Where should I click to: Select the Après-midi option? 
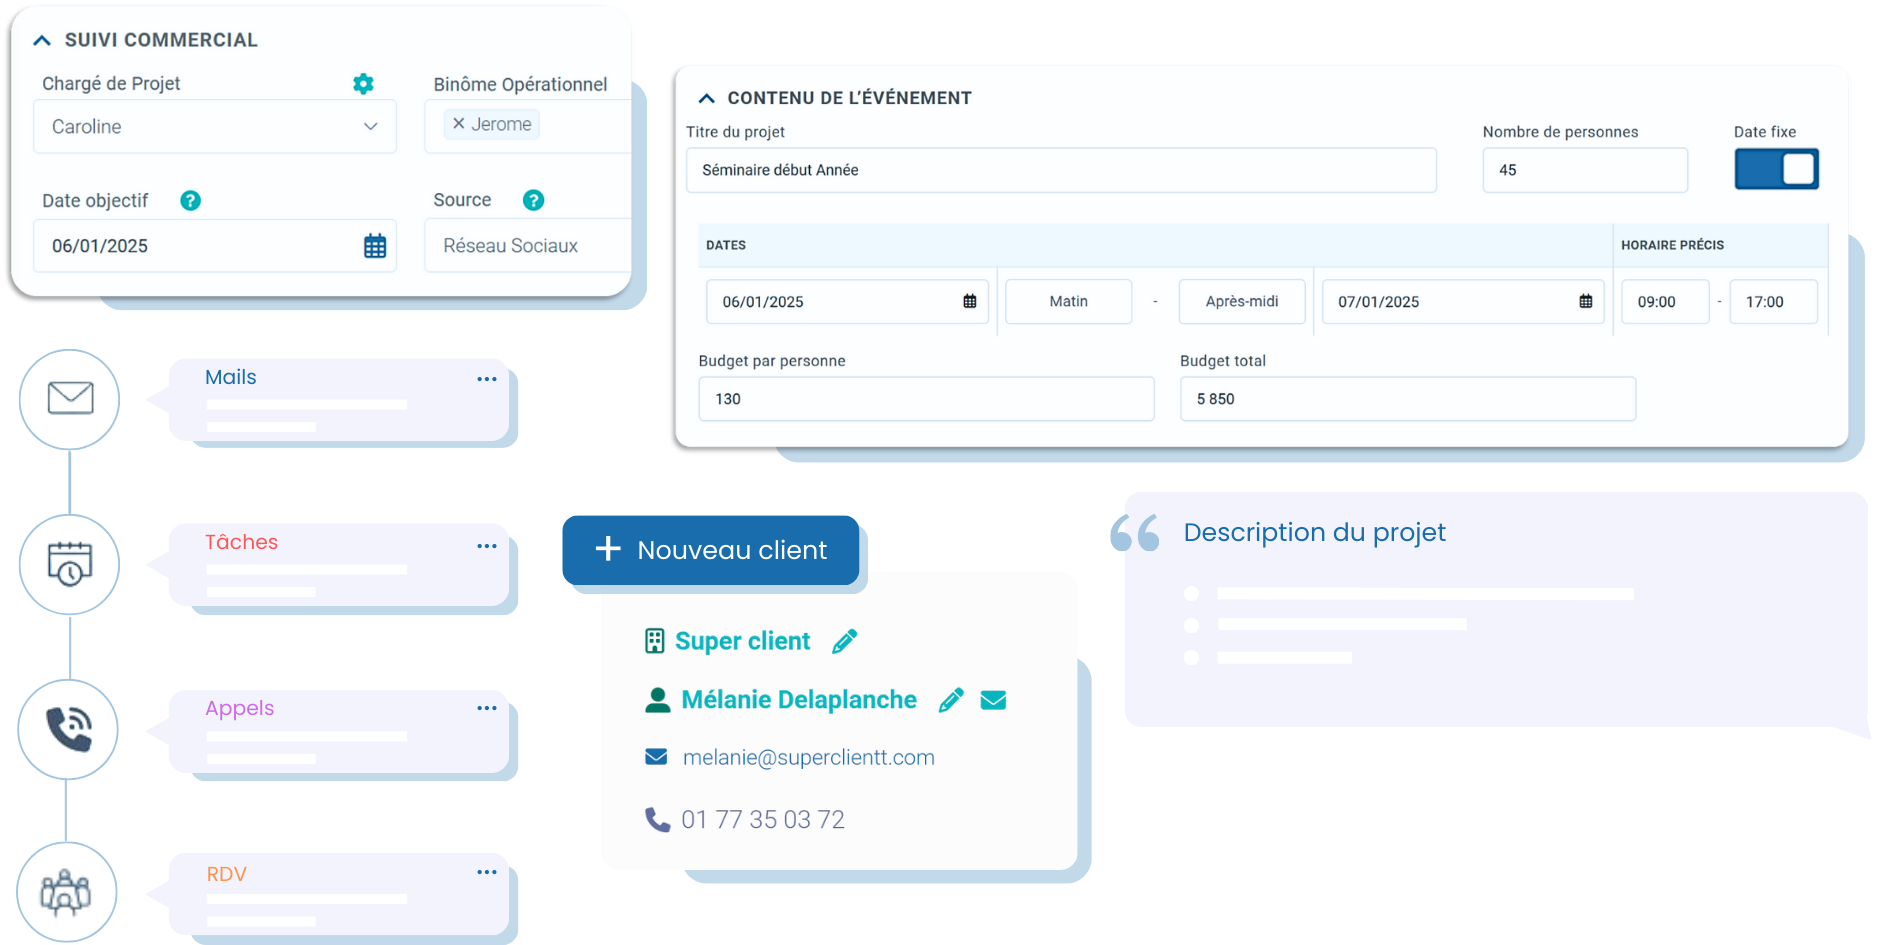1242,302
